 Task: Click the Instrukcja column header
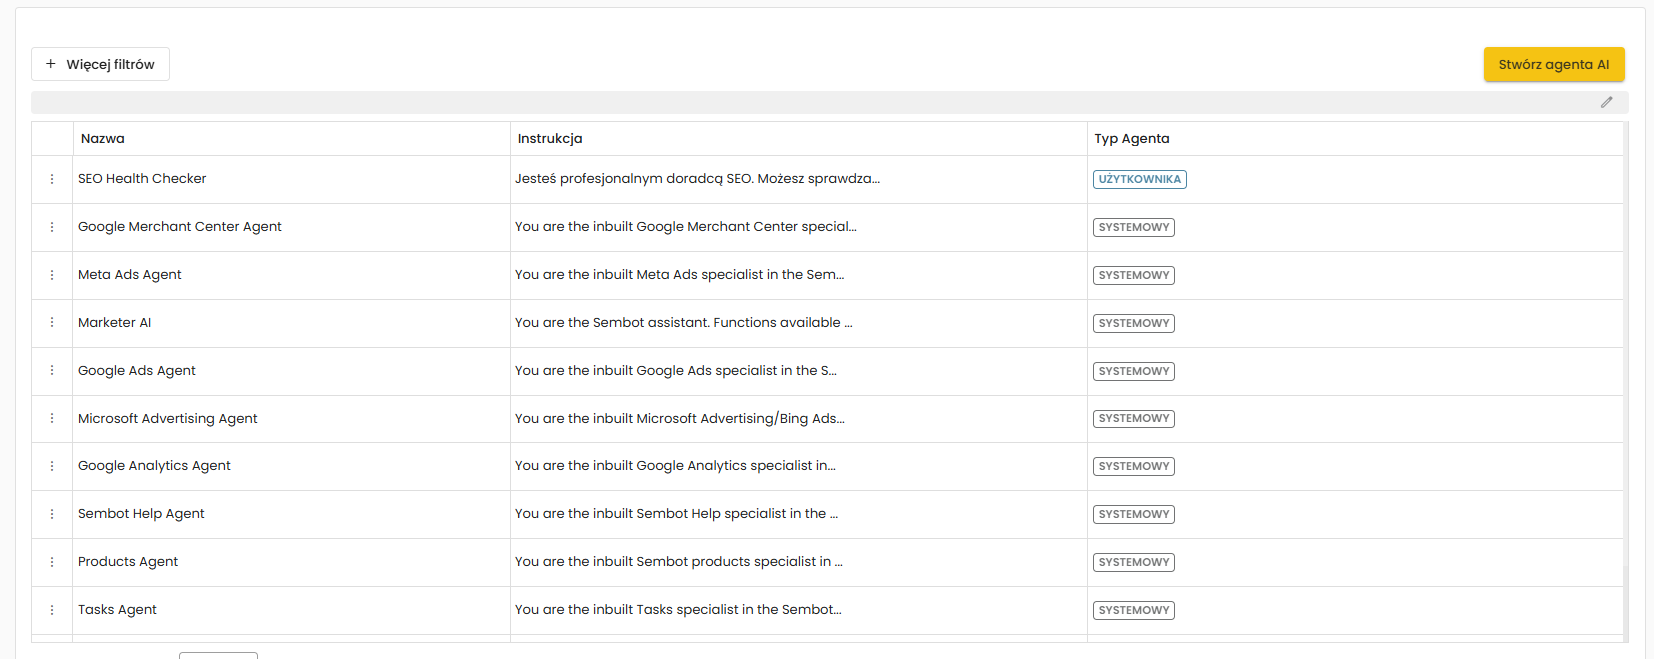550,139
